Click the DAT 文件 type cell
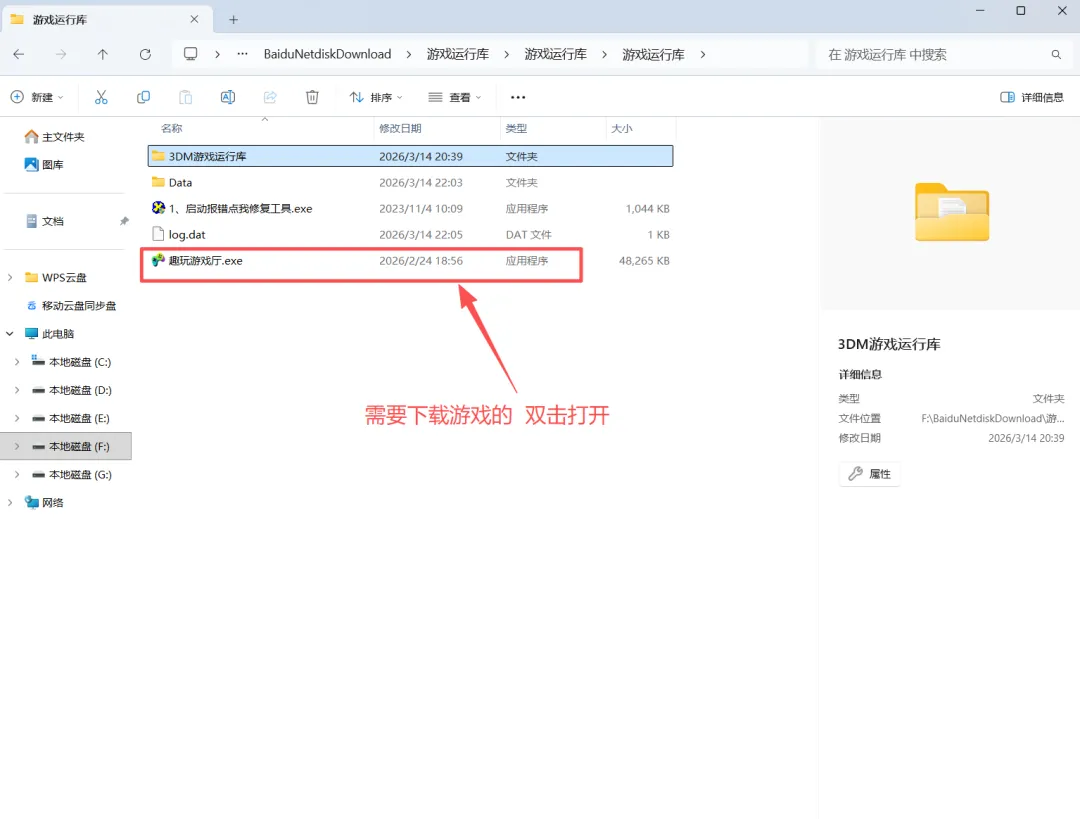1080x819 pixels. [528, 235]
